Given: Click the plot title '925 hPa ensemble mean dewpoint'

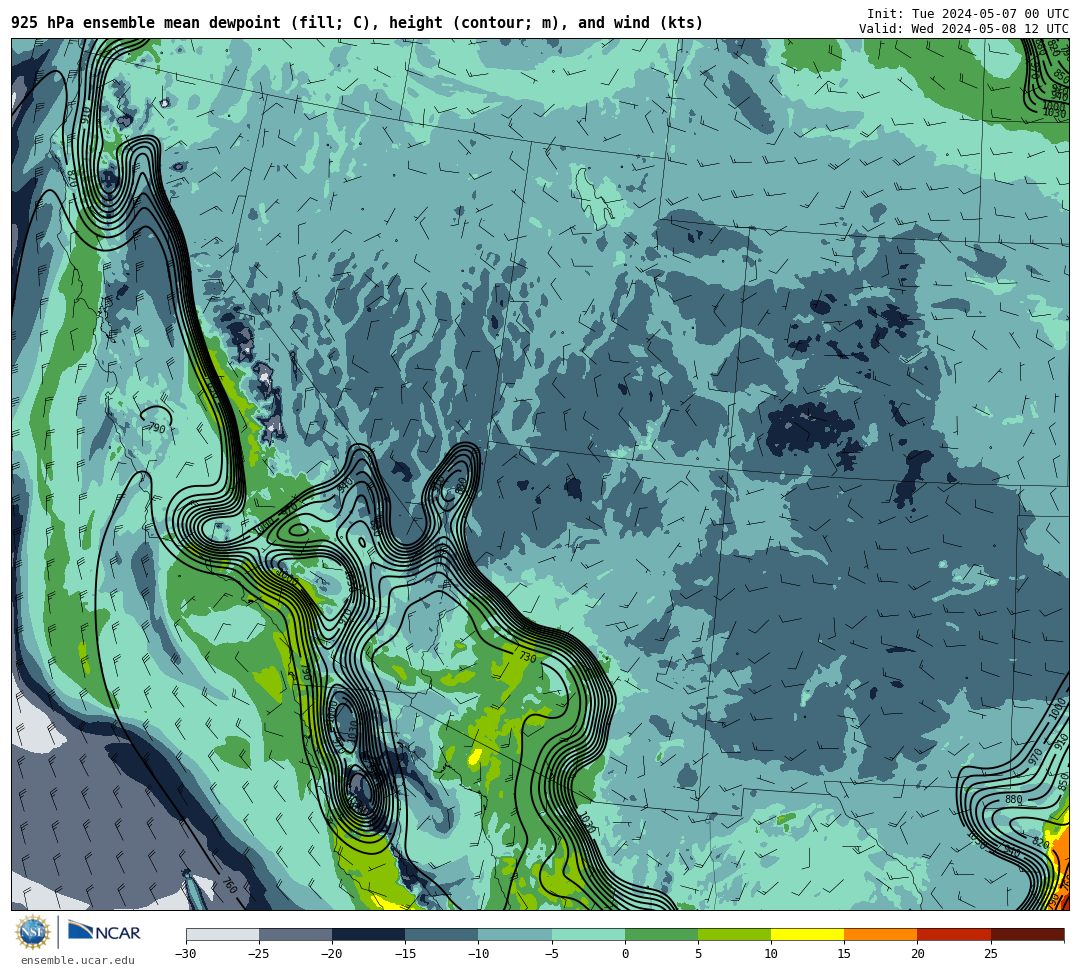Looking at the screenshot, I should [x=146, y=23].
